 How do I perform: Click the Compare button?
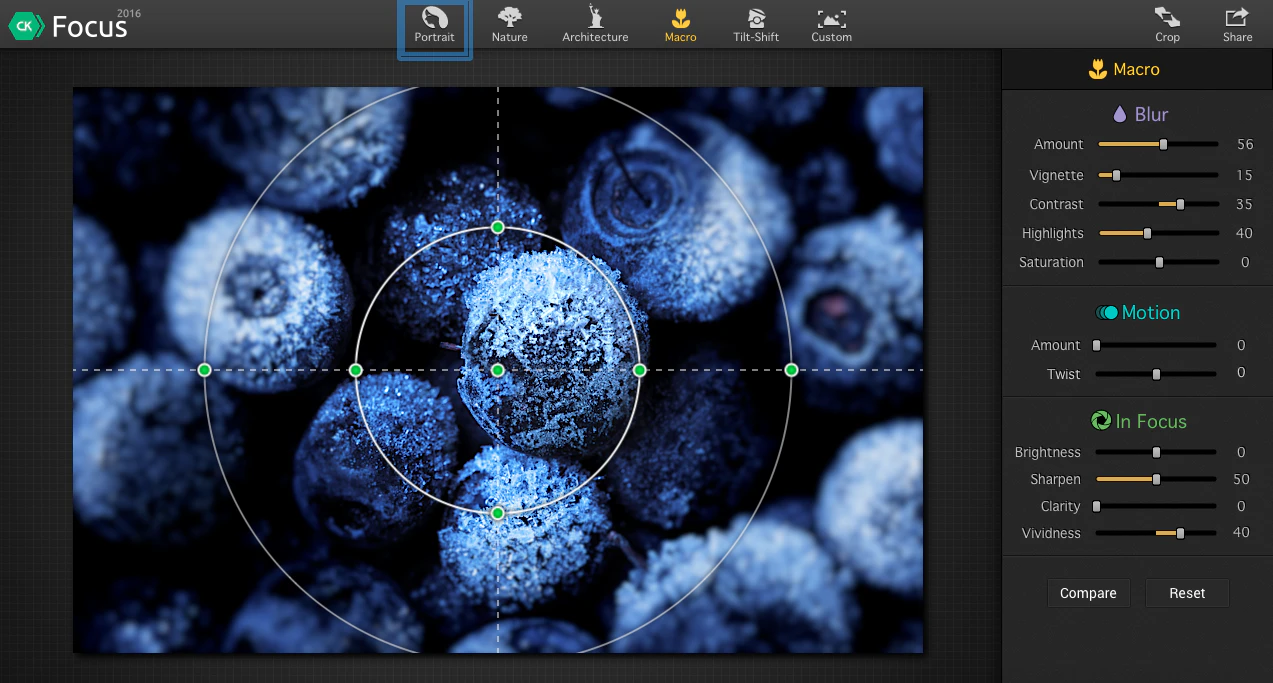click(x=1088, y=593)
